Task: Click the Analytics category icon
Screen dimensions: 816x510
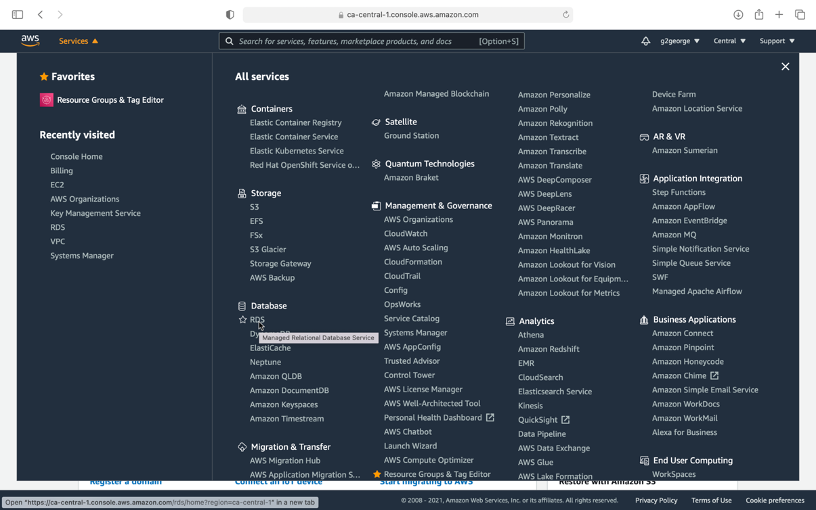Action: coord(510,321)
